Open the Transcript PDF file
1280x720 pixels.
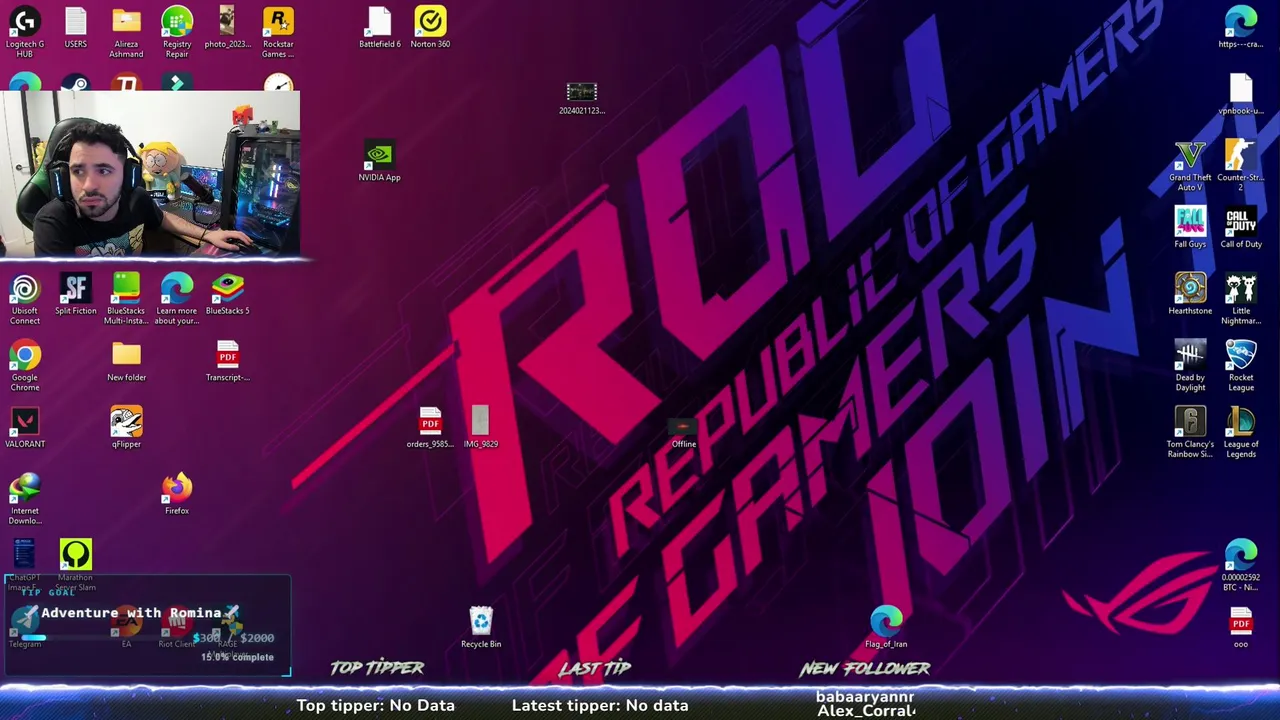point(227,361)
